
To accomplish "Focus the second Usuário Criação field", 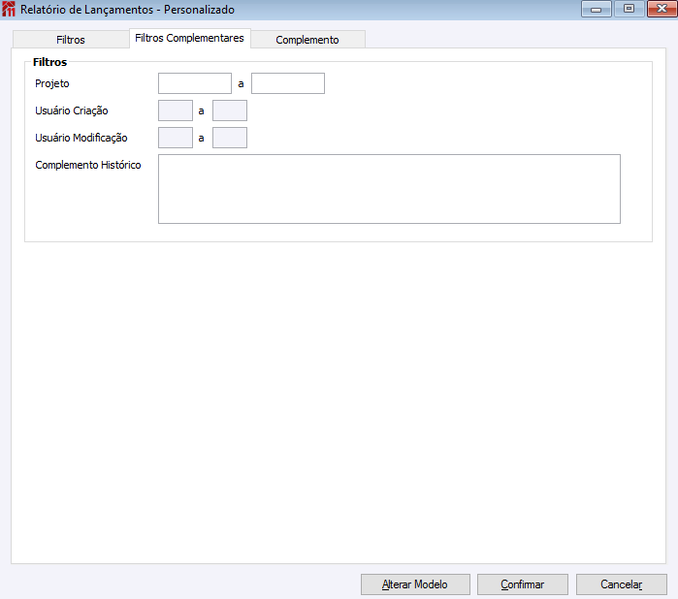I will 230,111.
